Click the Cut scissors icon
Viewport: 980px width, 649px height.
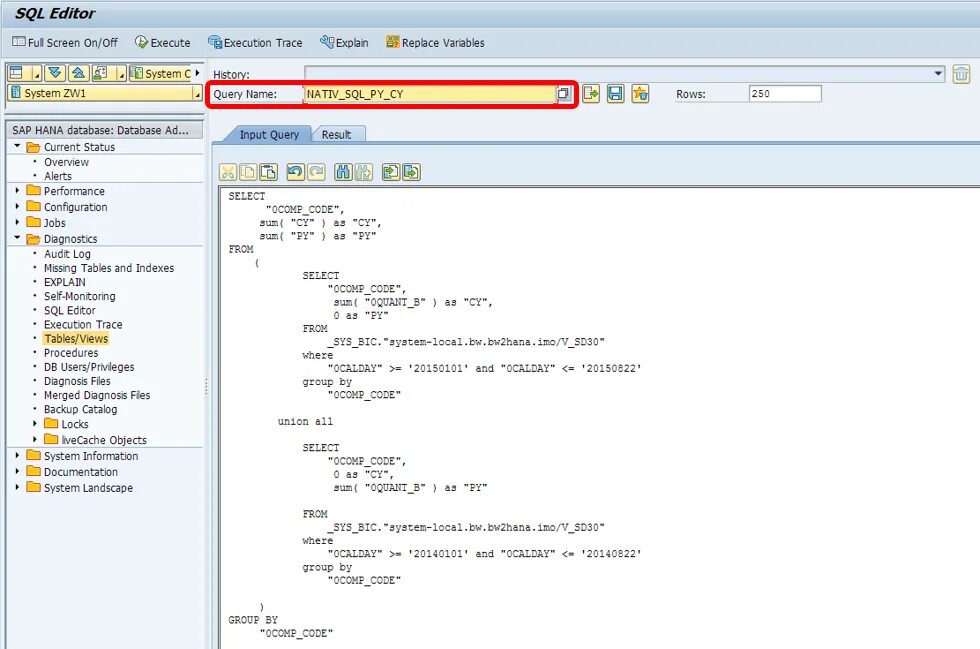228,172
